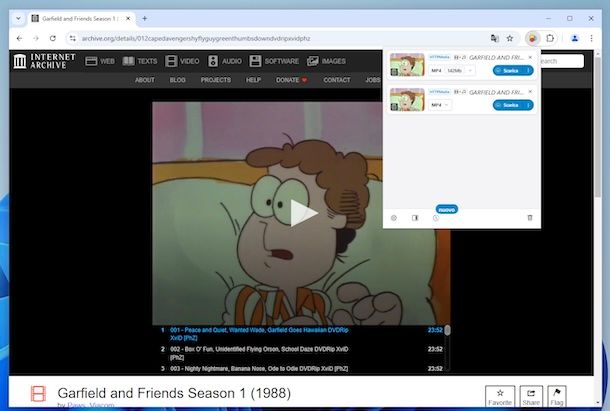
Task: Click the Share button
Action: click(x=531, y=396)
